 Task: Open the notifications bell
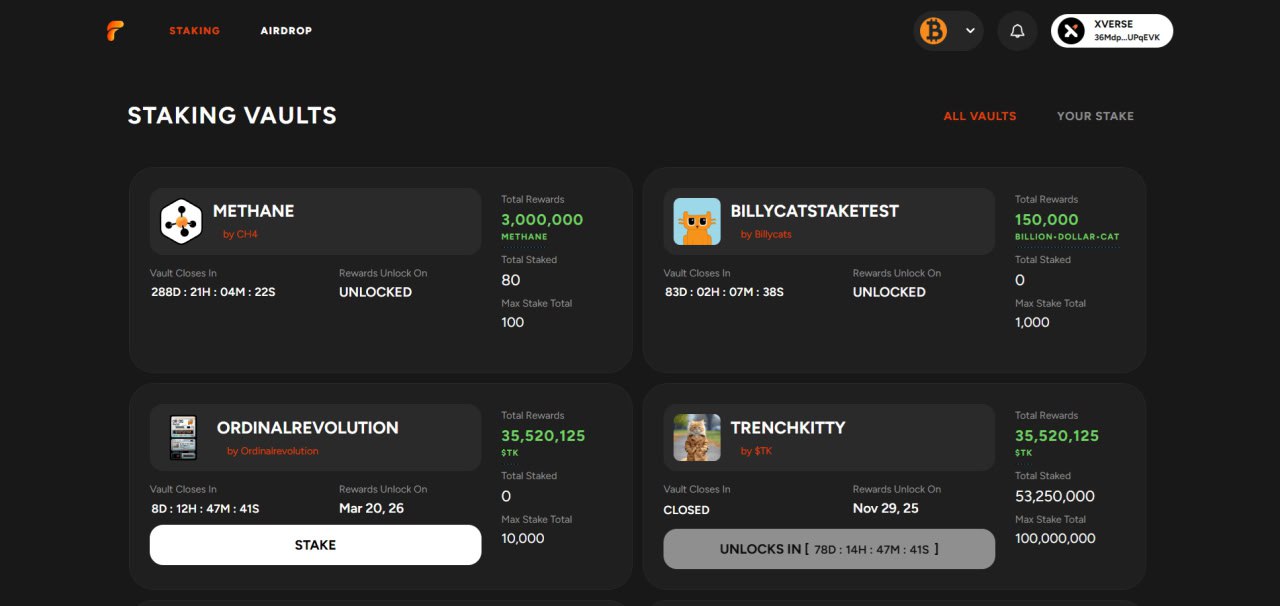(x=1017, y=31)
